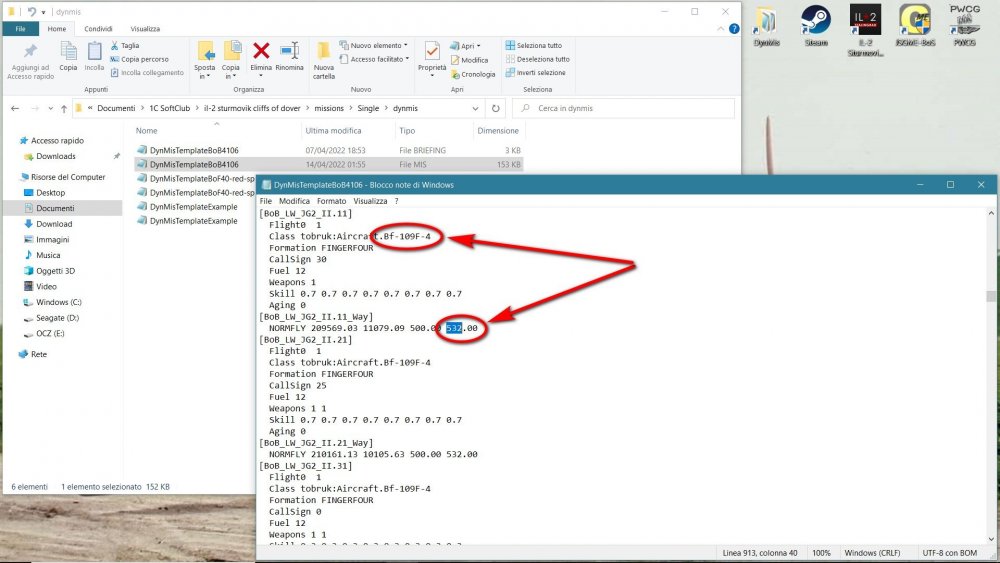This screenshot has width=1000, height=563.
Task: Click Incolla collegamento command
Action: [x=147, y=73]
